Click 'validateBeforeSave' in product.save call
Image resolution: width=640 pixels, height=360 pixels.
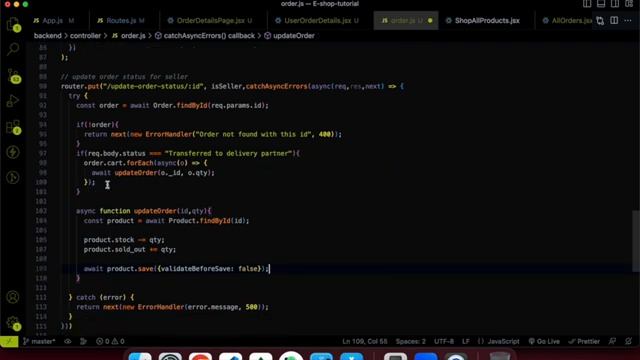pyautogui.click(x=196, y=269)
